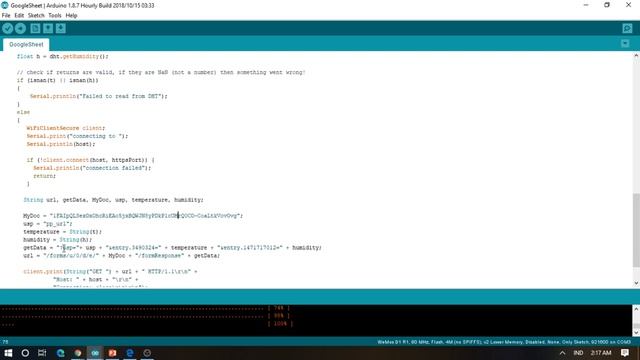The image size is (640, 360).
Task: Click the humidity = String(h) line
Action: point(58,240)
